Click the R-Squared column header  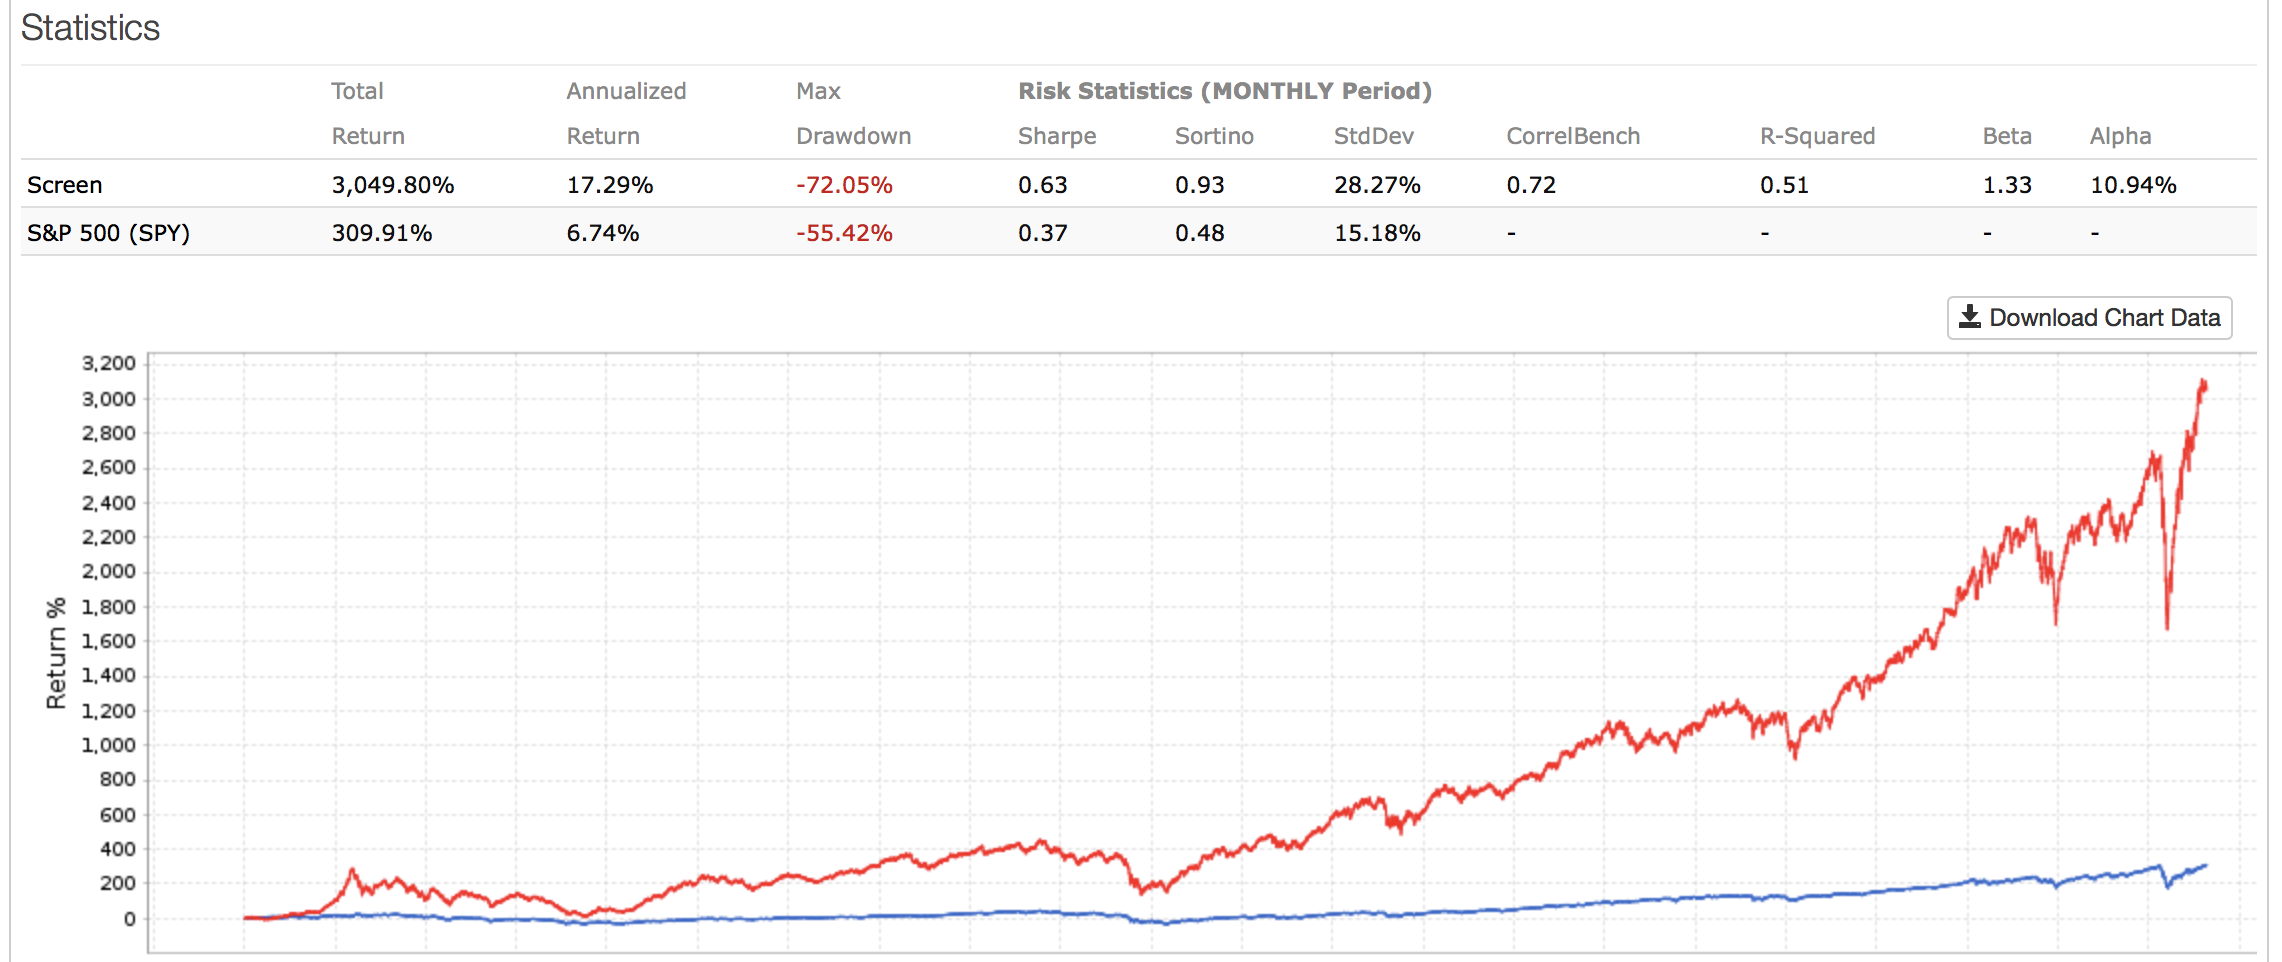pyautogui.click(x=1817, y=136)
